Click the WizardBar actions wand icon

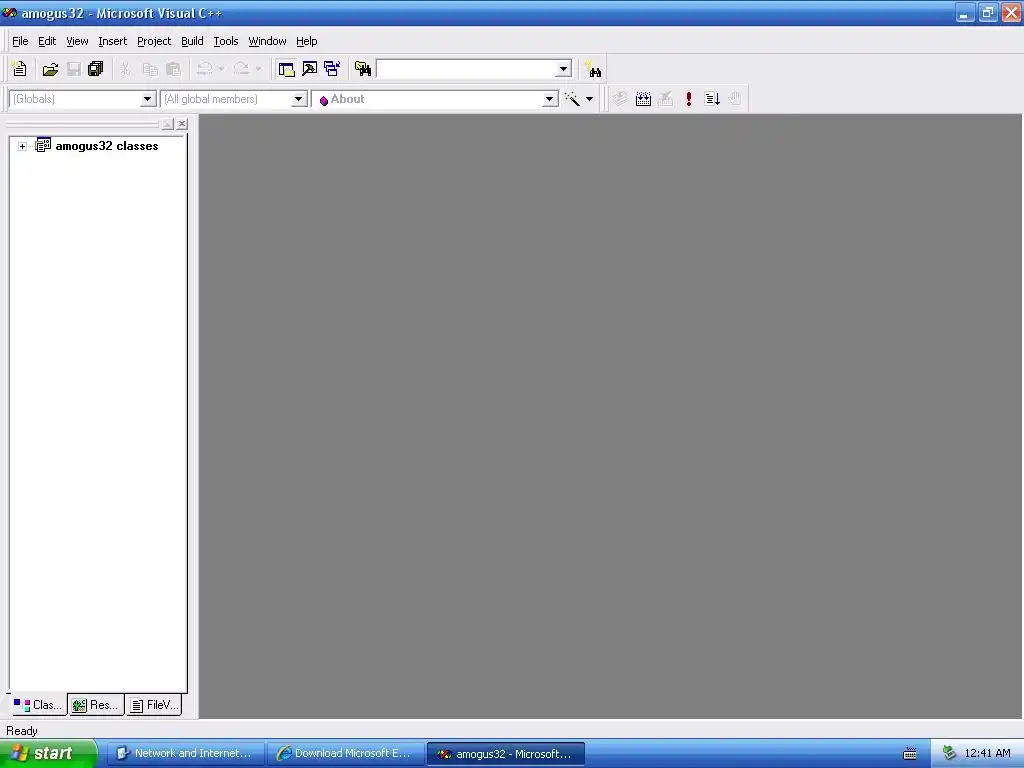(572, 99)
